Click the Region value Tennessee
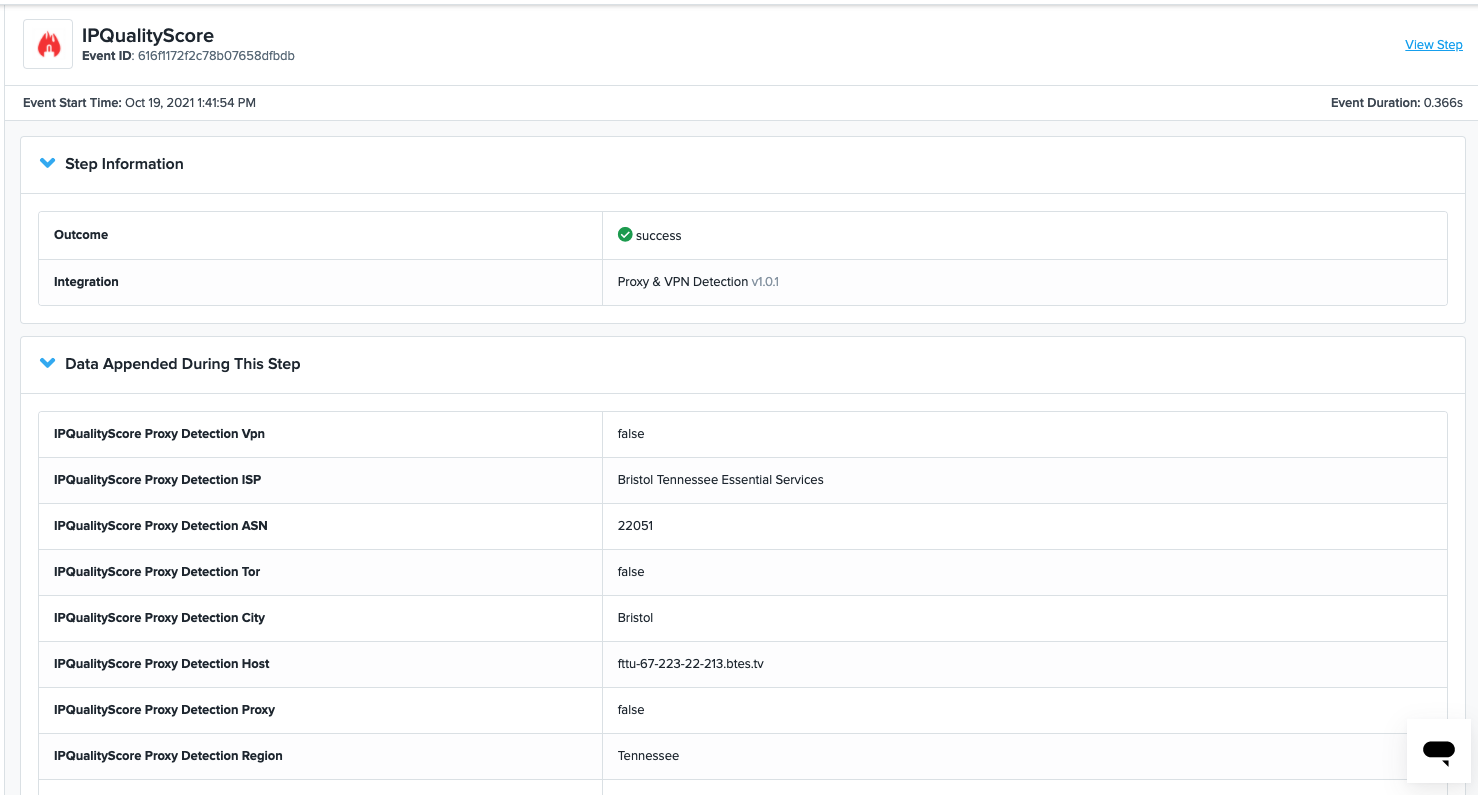This screenshot has height=795, width=1478. pos(648,756)
